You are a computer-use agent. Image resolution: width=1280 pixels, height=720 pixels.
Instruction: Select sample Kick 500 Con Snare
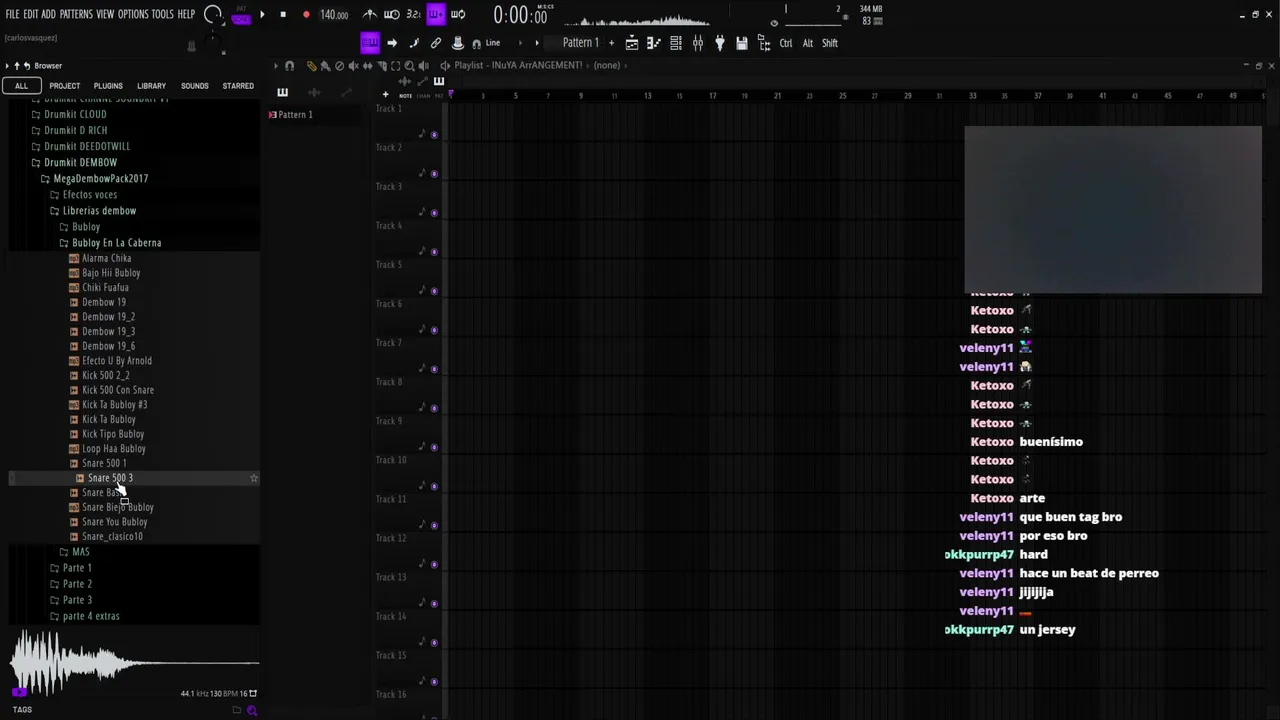[118, 390]
